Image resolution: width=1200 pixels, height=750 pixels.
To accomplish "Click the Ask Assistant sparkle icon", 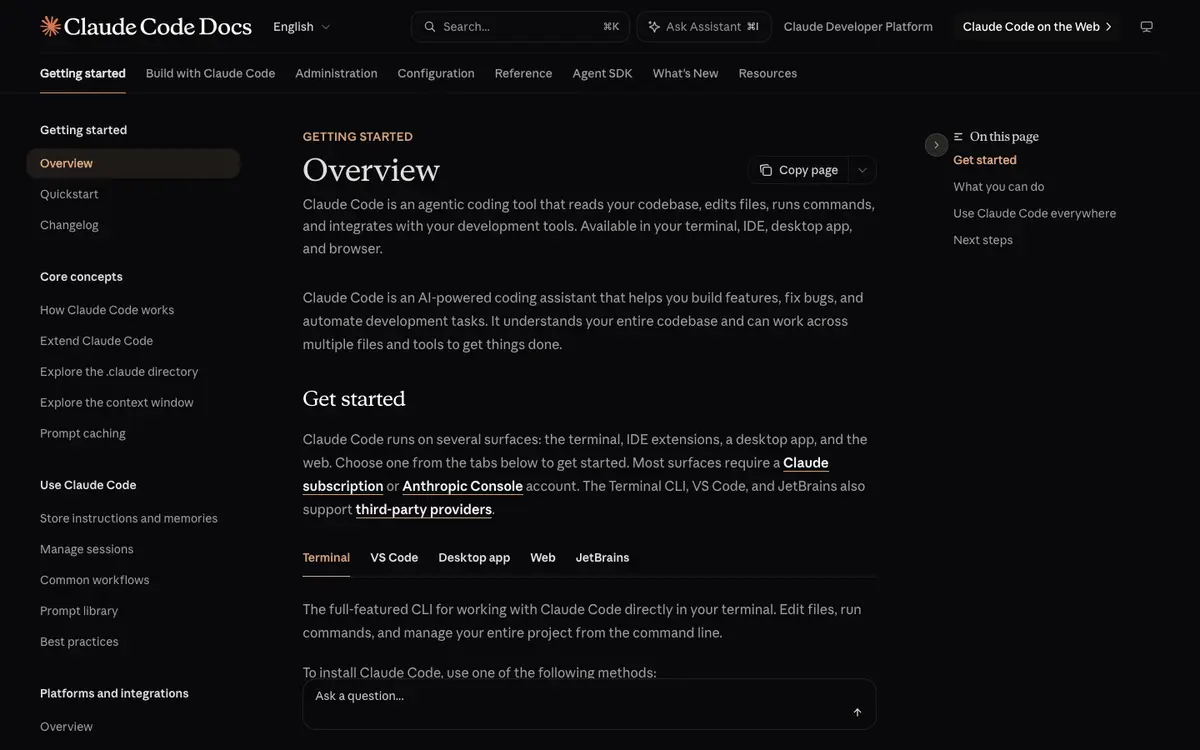I will point(654,27).
